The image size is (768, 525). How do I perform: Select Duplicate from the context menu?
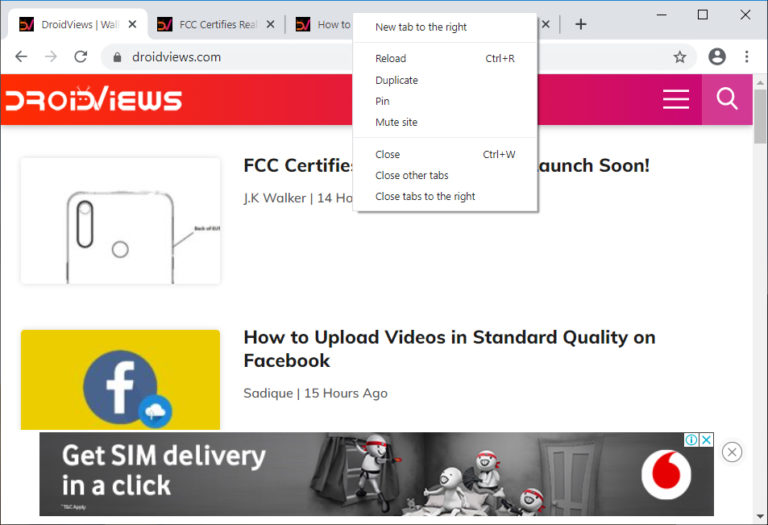445,80
